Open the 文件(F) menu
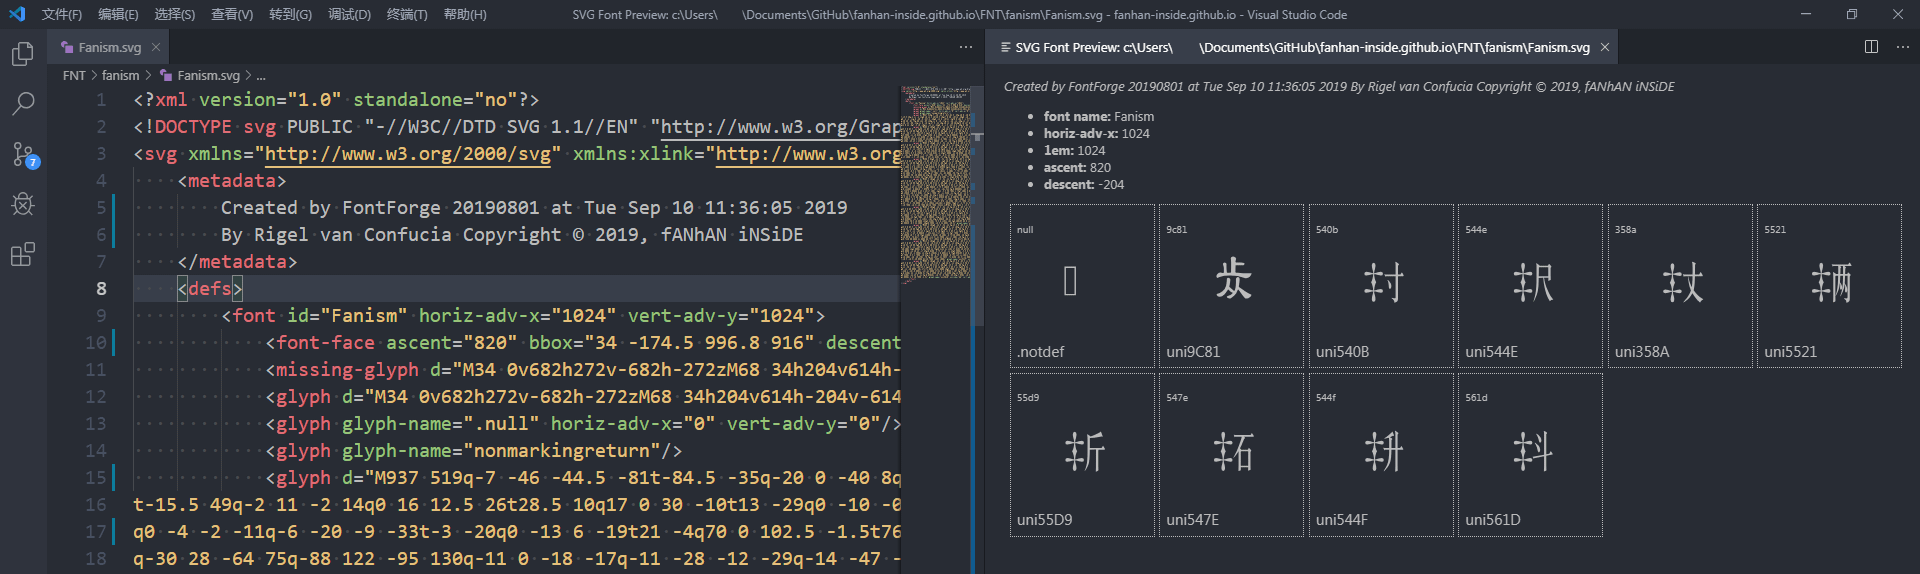This screenshot has width=1920, height=574. coord(62,14)
